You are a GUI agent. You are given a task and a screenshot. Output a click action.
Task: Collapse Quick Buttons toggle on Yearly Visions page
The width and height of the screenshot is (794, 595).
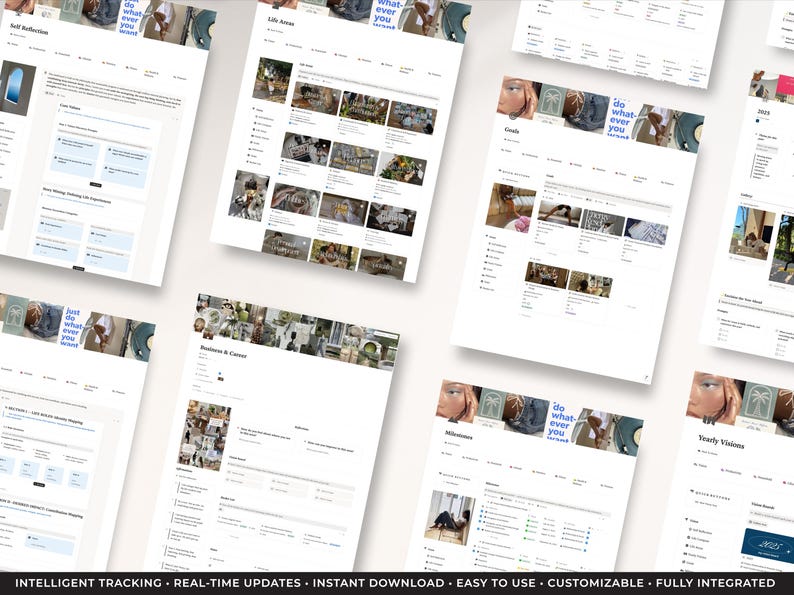[710, 494]
